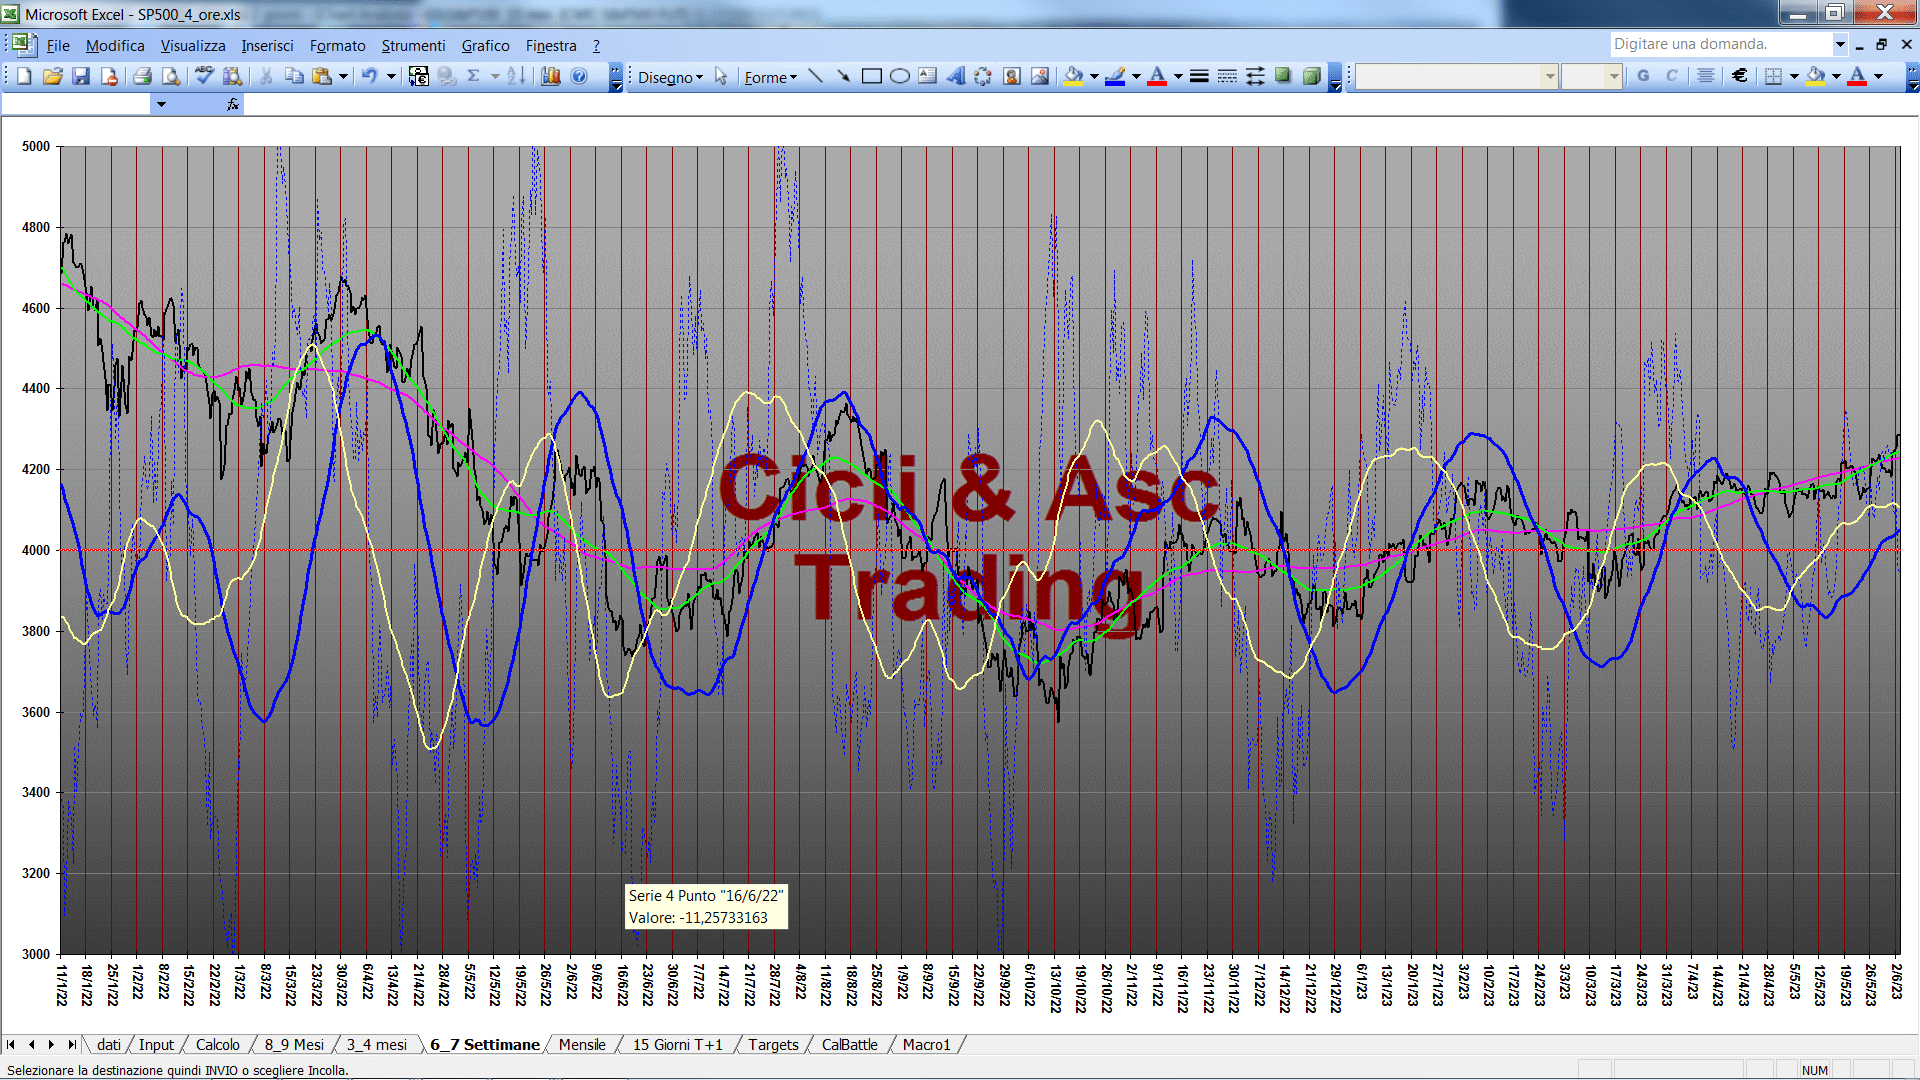Screen dimensions: 1920x1080
Task: Click the Sort ascending icon
Action: click(516, 76)
